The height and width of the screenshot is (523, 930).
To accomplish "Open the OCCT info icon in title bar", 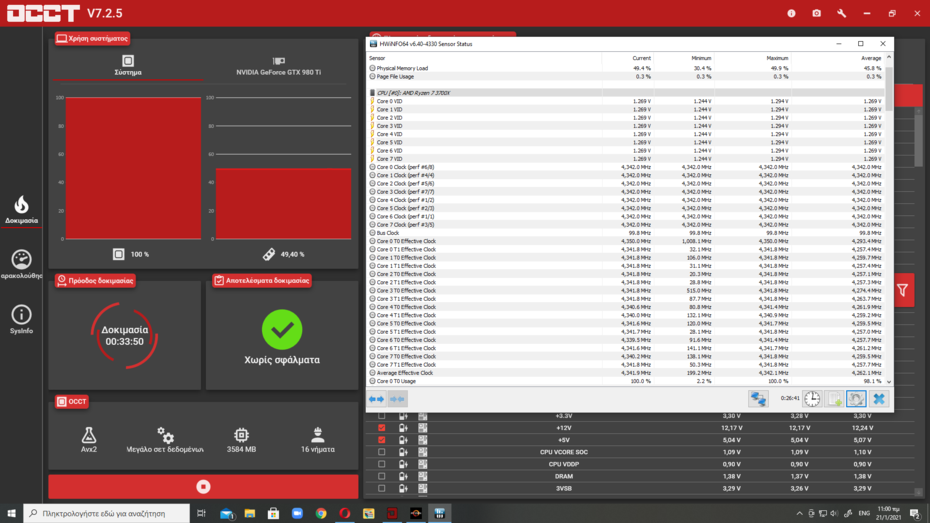I will click(x=791, y=13).
